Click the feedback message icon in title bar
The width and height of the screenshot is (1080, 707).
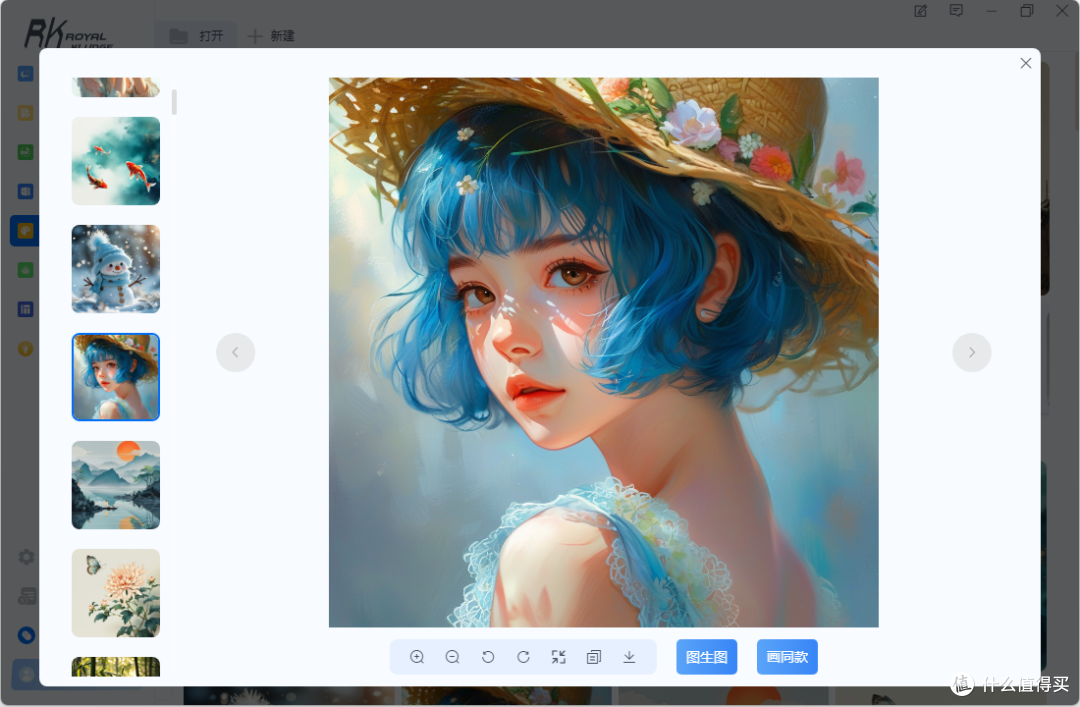956,11
